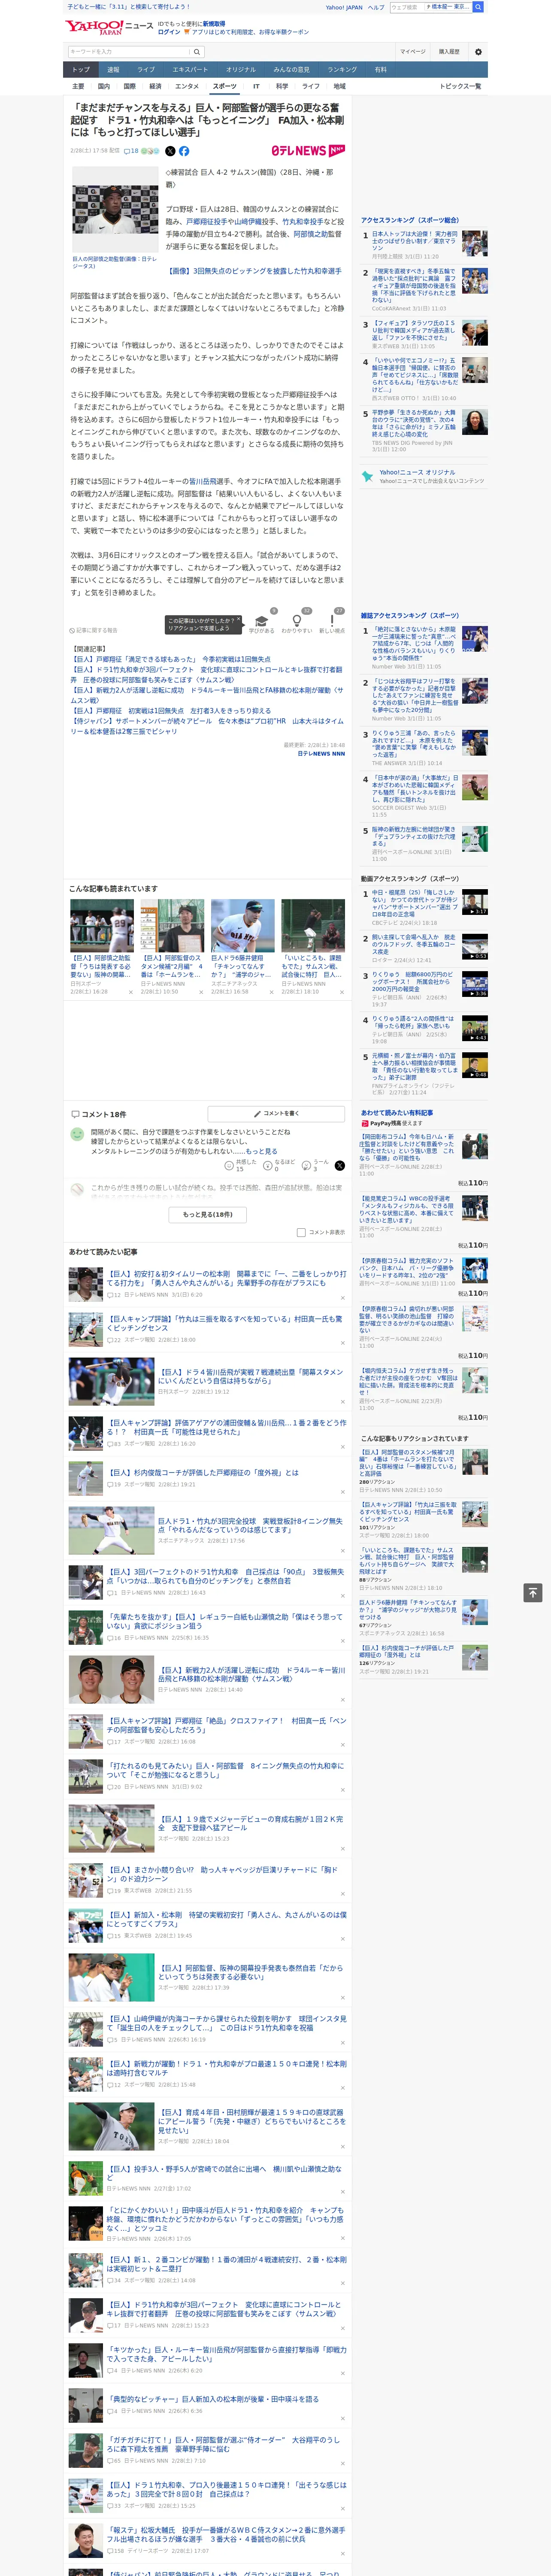Share first comment via X icon
Screen dimensions: 551x2576
[x=340, y=1166]
